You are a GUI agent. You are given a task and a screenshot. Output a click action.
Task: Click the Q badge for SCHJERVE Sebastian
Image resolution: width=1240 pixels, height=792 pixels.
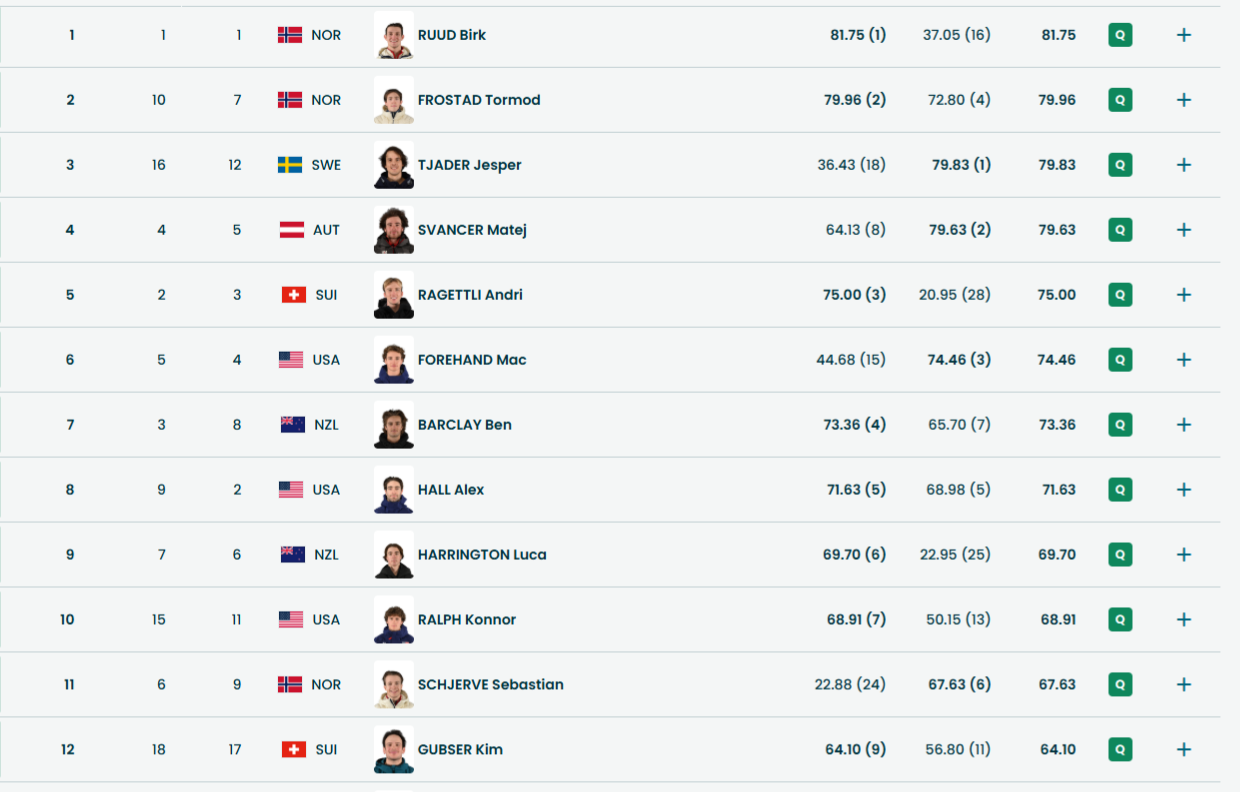pyautogui.click(x=1120, y=685)
